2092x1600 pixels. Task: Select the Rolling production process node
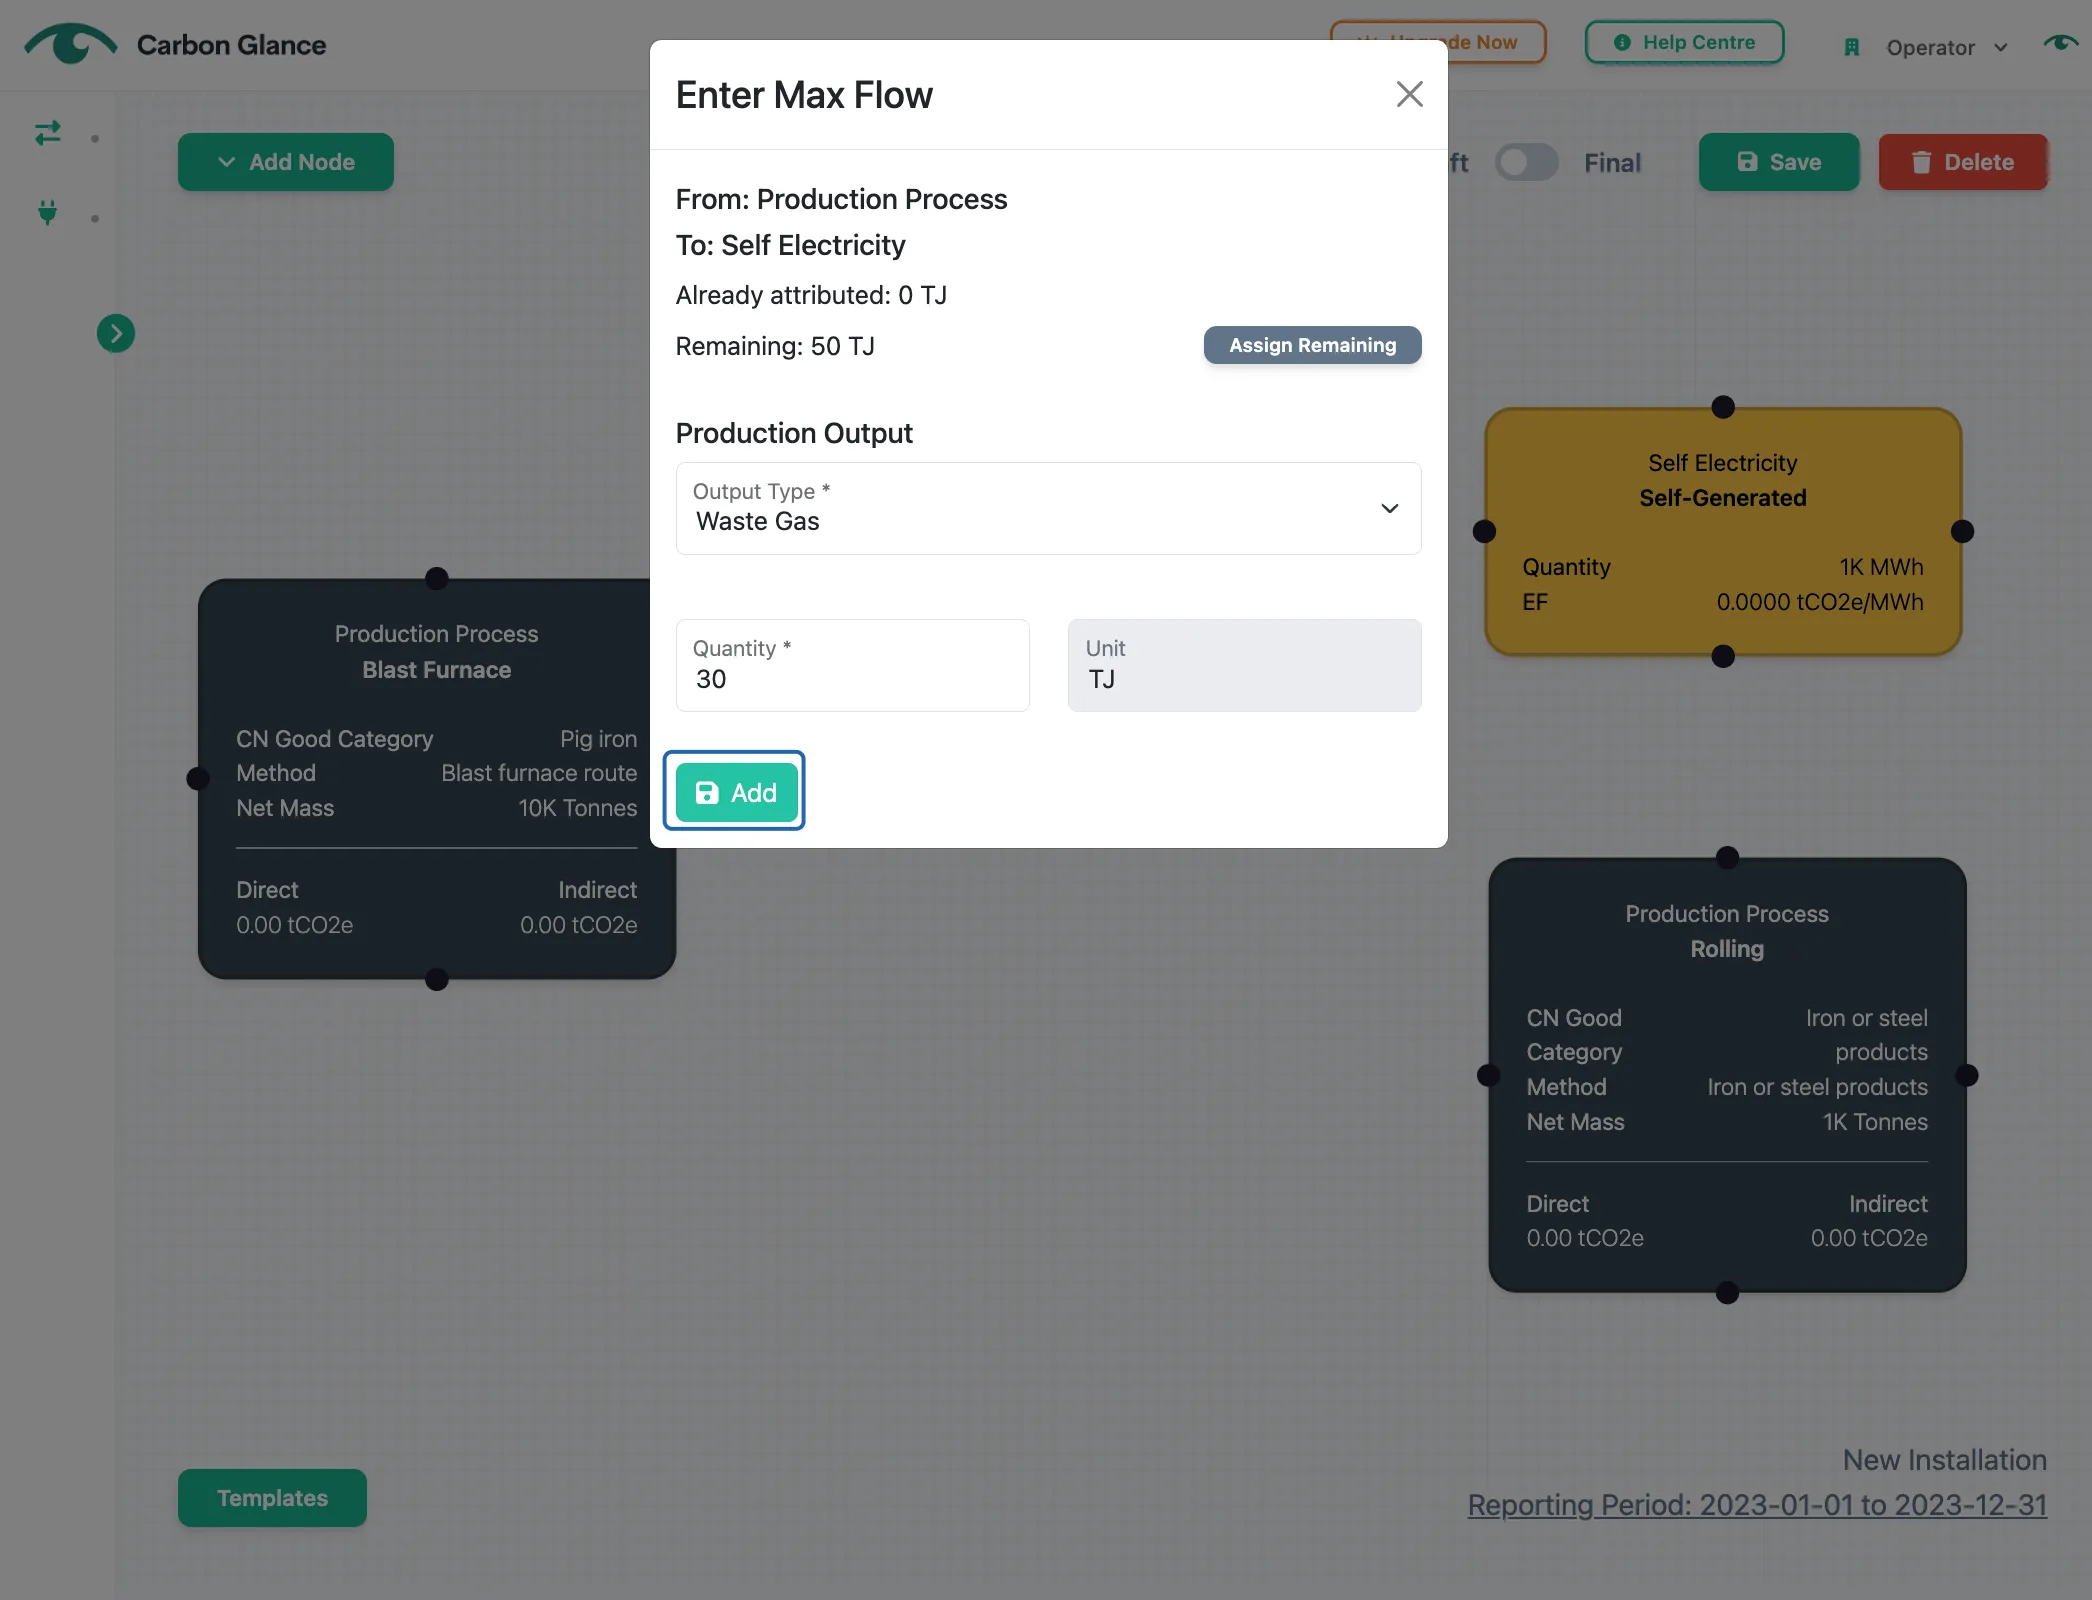coord(1727,1075)
